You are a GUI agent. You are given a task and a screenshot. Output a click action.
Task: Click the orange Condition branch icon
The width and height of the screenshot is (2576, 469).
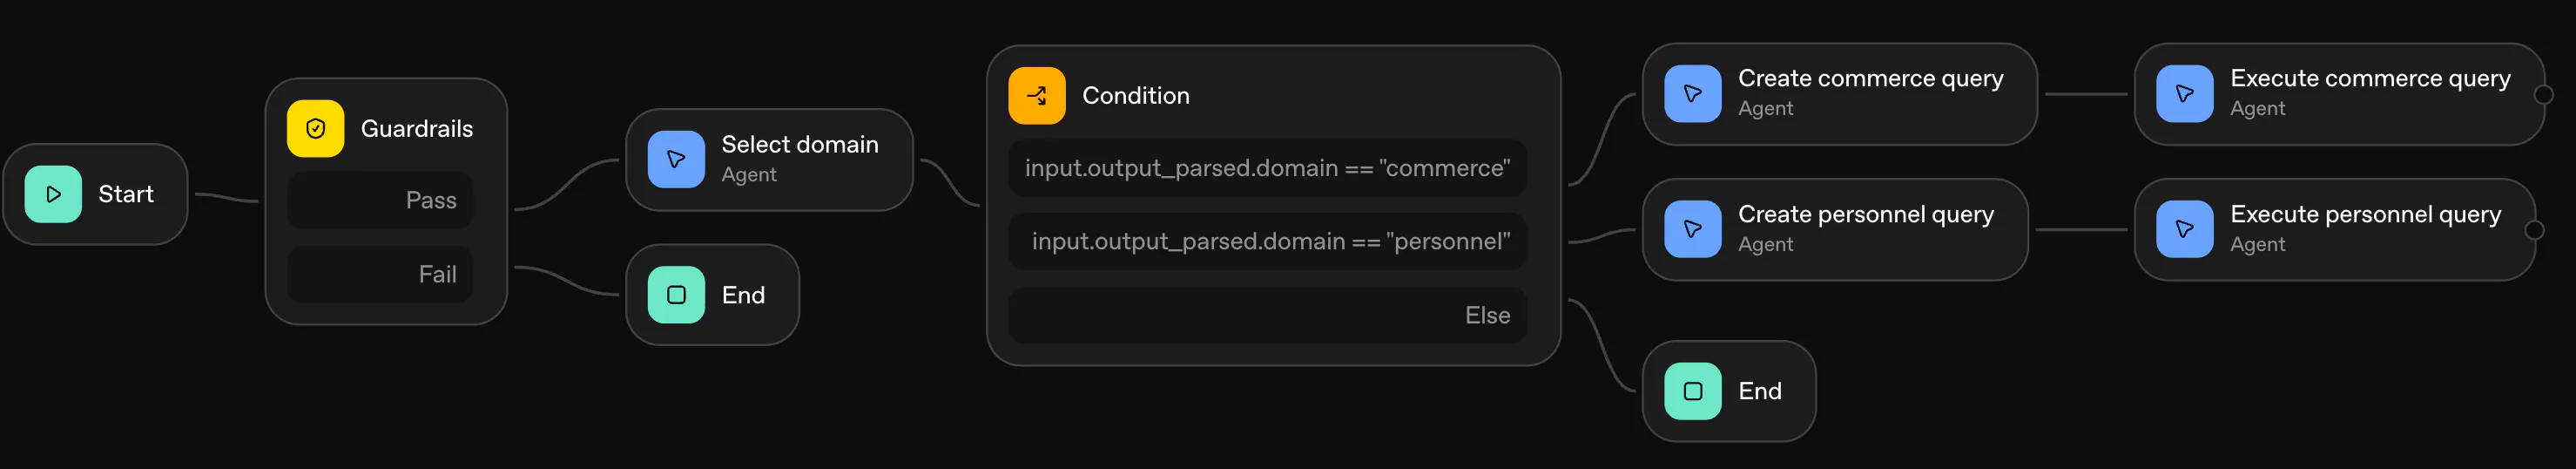(x=1037, y=96)
